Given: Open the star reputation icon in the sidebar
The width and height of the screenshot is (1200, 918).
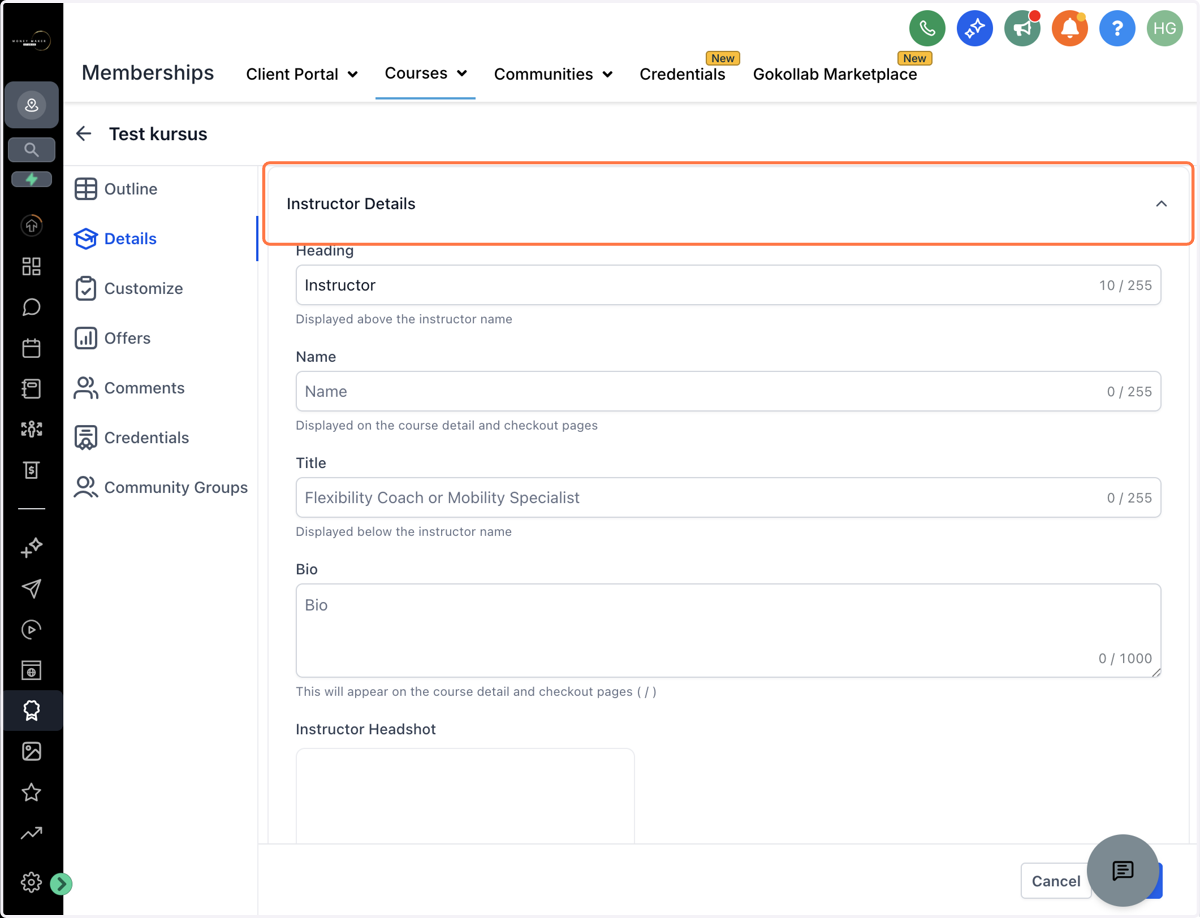Looking at the screenshot, I should tap(32, 792).
